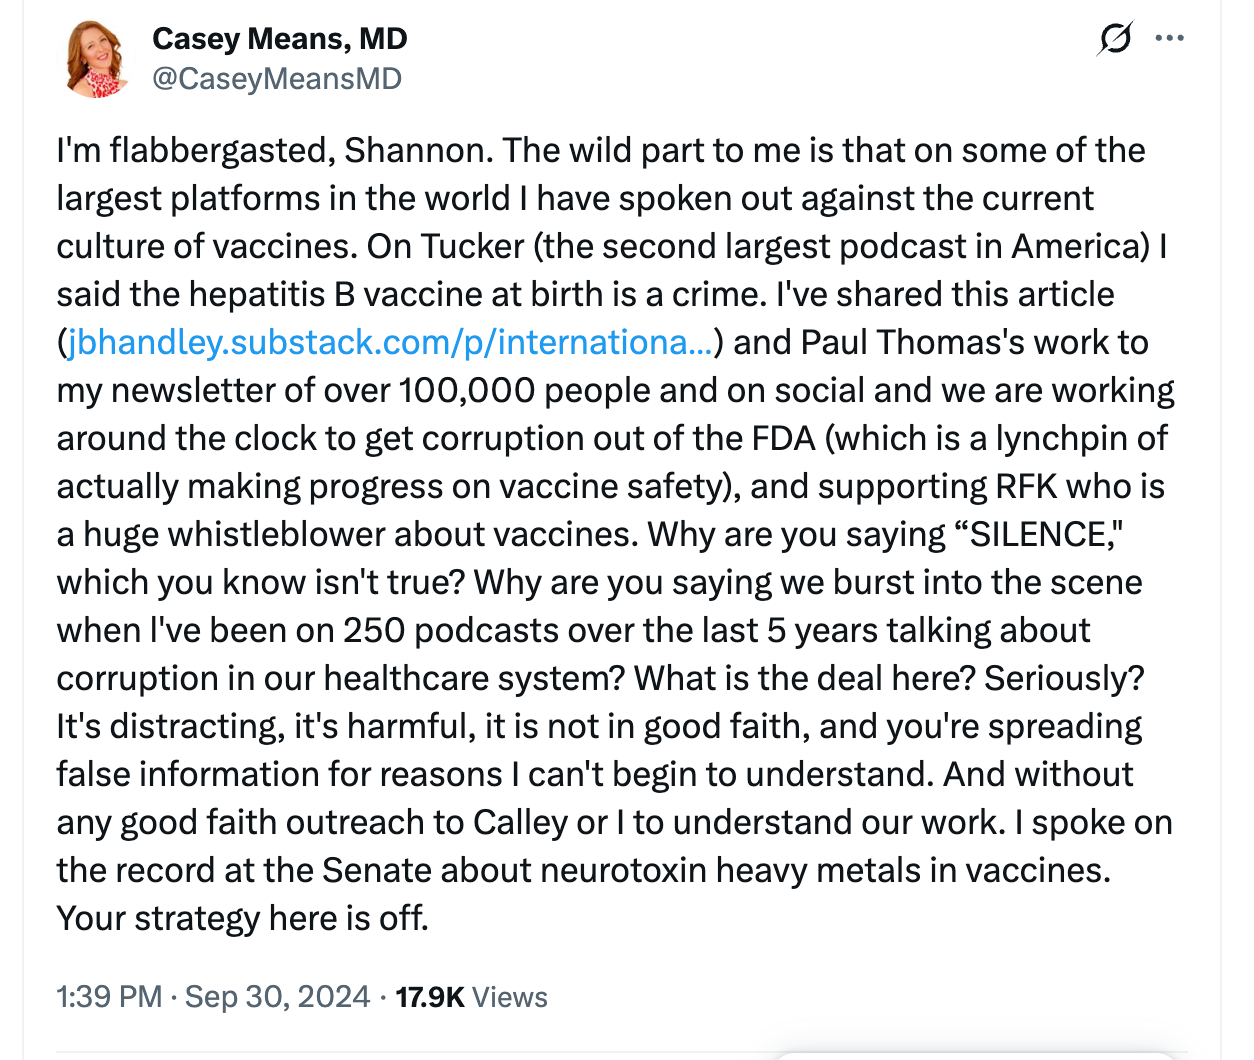
Task: View the 17.9K views count
Action: 429,997
